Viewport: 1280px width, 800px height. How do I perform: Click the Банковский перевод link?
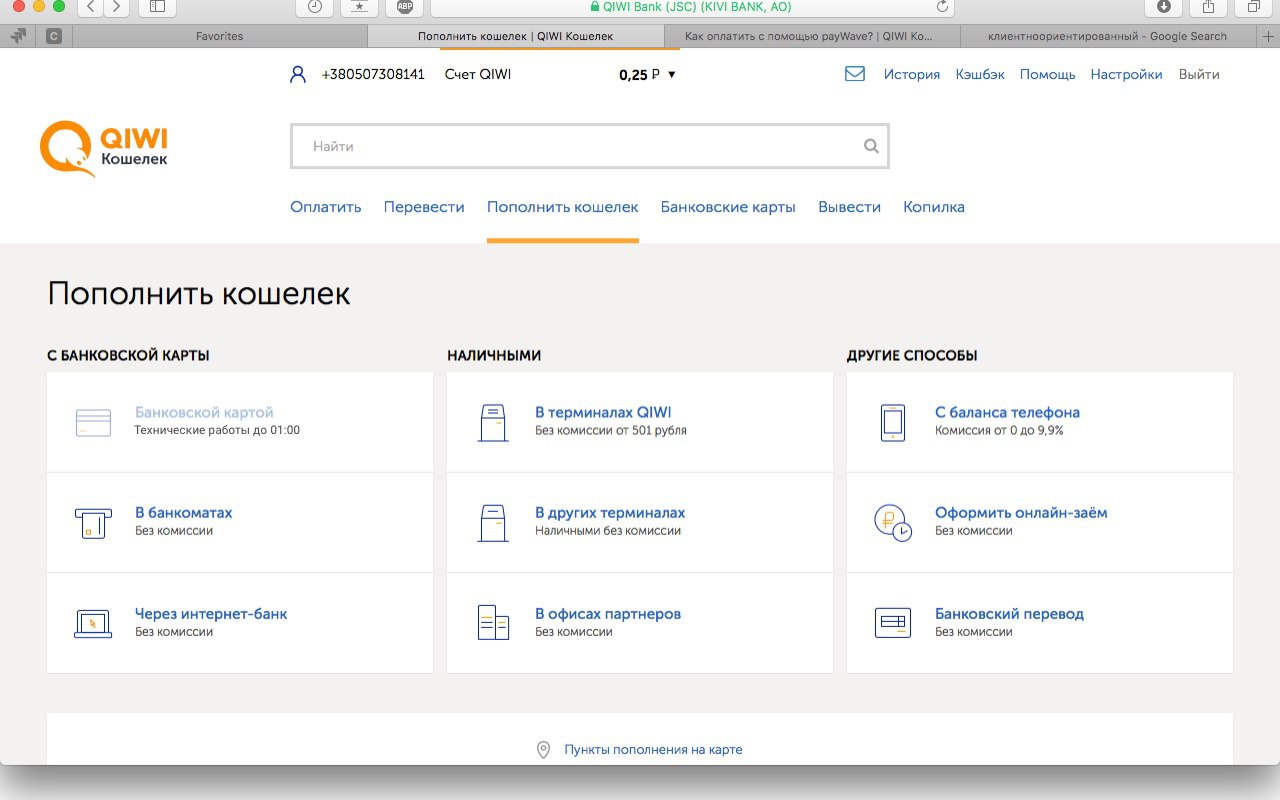tap(1009, 614)
